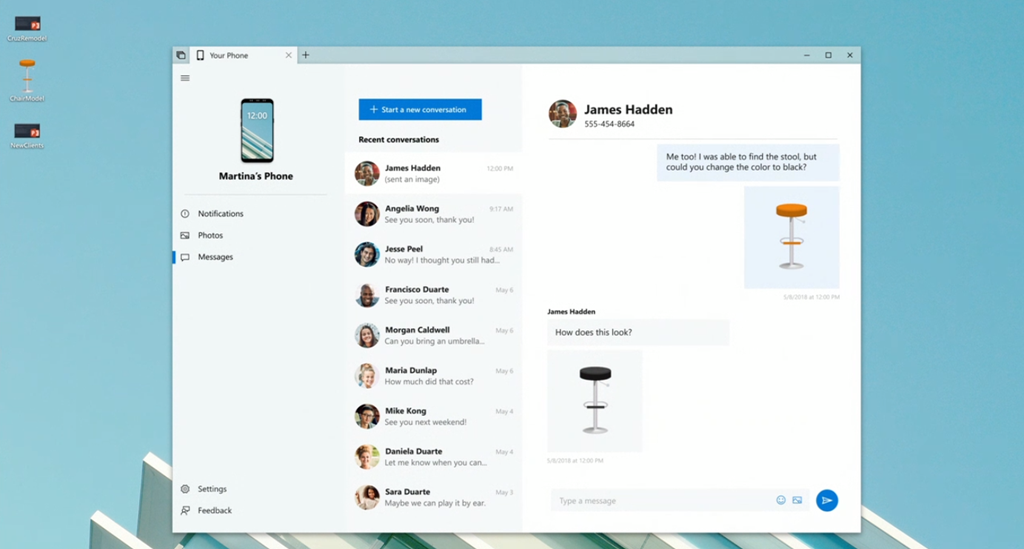Open the sent orange stool image
1024x549 pixels.
pos(792,238)
